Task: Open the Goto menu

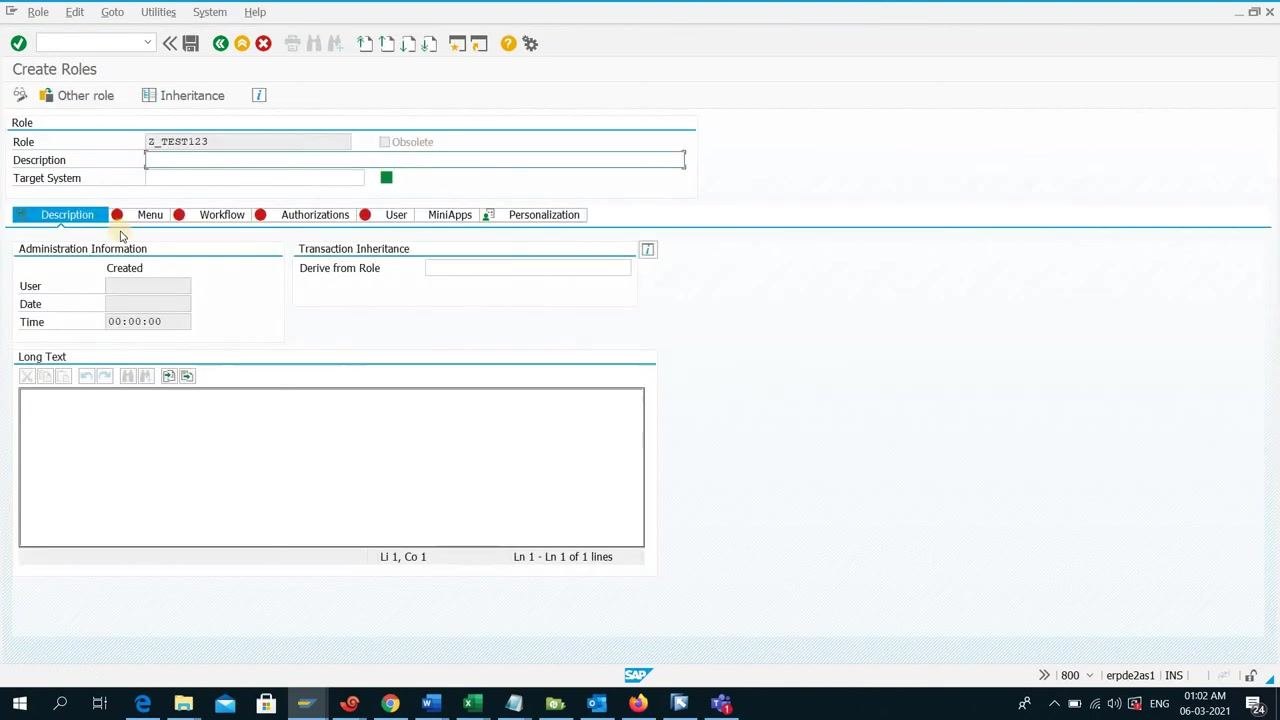Action: (x=112, y=12)
